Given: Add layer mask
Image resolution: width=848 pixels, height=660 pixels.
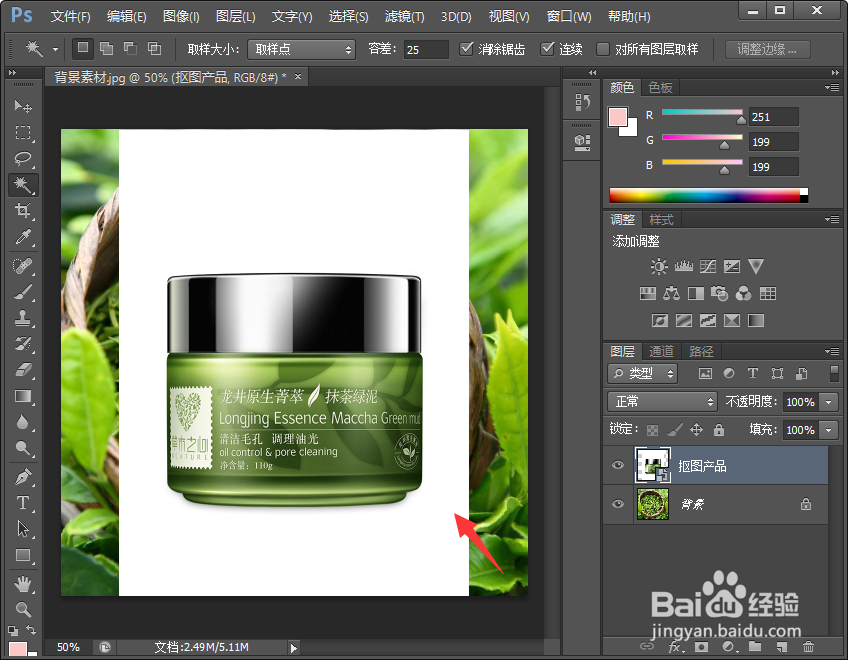Looking at the screenshot, I should pos(701,646).
